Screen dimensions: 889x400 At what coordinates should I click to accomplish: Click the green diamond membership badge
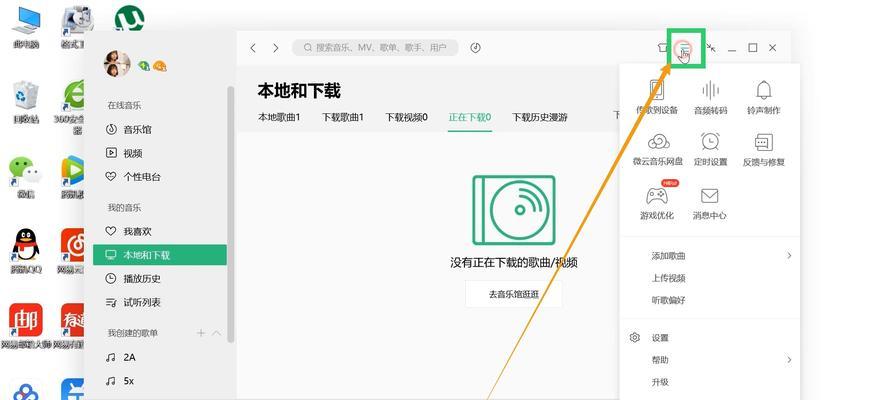(144, 66)
